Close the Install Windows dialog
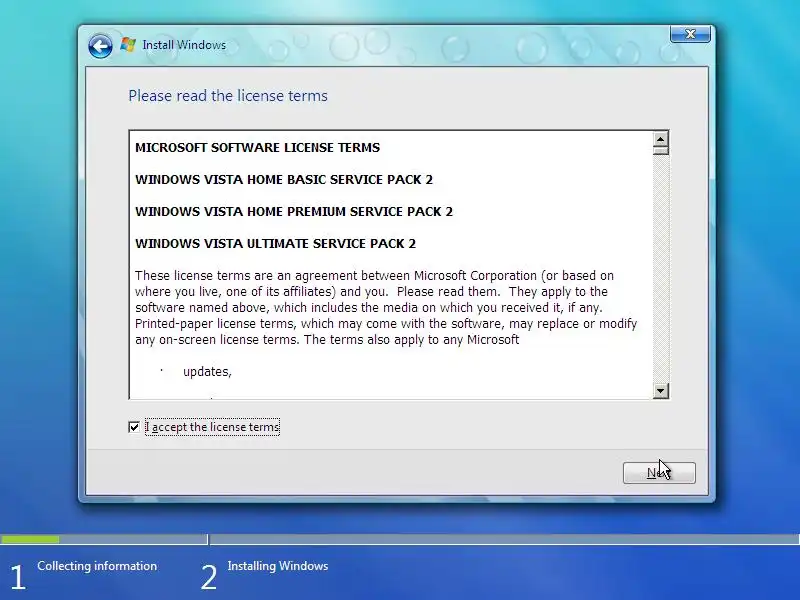This screenshot has width=800, height=600. pyautogui.click(x=690, y=34)
